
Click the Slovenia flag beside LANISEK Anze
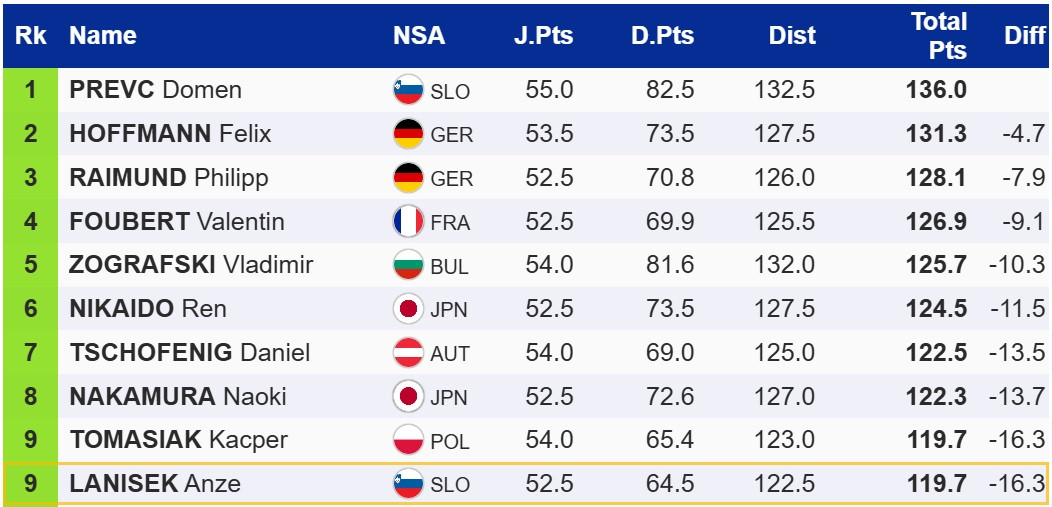[408, 485]
